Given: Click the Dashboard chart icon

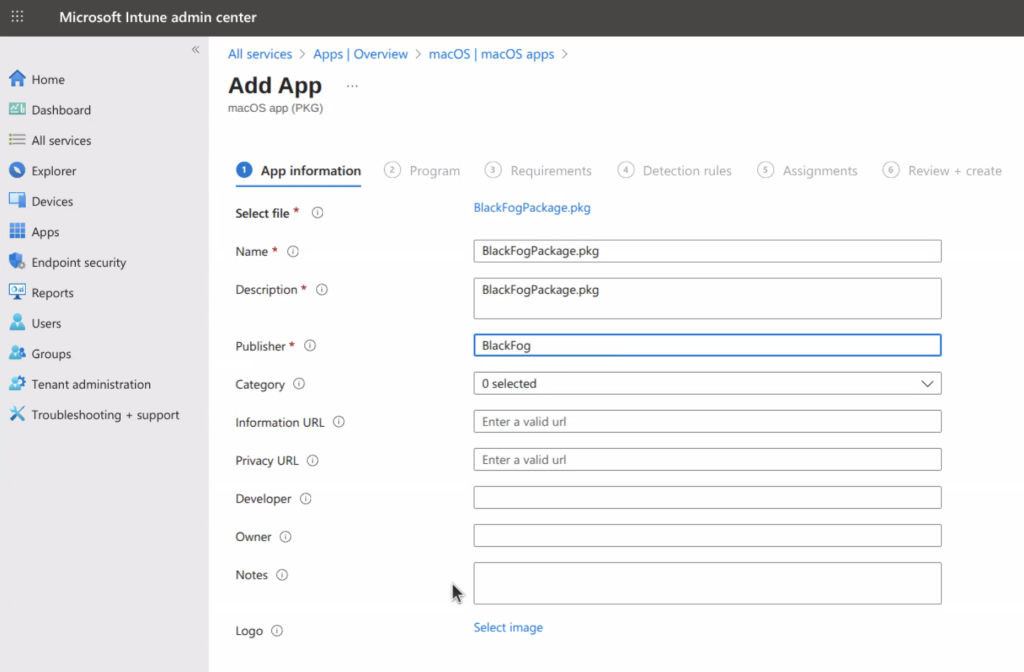Looking at the screenshot, I should point(18,109).
